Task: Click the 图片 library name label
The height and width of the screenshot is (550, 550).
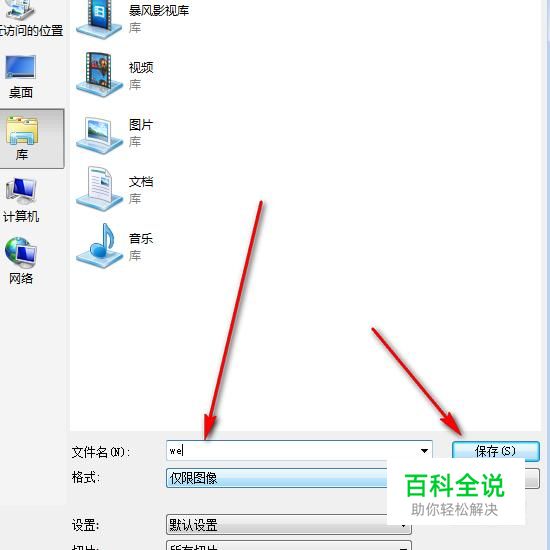Action: click(x=141, y=125)
